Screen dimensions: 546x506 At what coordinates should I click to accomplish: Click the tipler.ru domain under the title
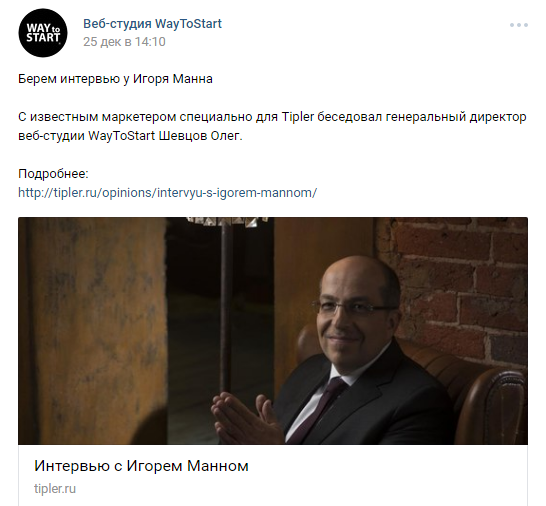click(55, 489)
